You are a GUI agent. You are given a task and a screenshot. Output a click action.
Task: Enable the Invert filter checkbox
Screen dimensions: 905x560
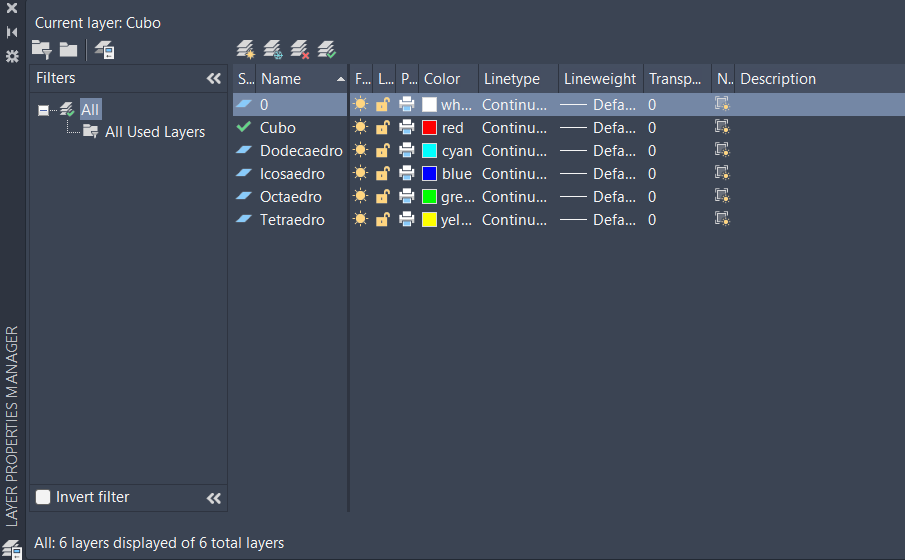[x=43, y=497]
